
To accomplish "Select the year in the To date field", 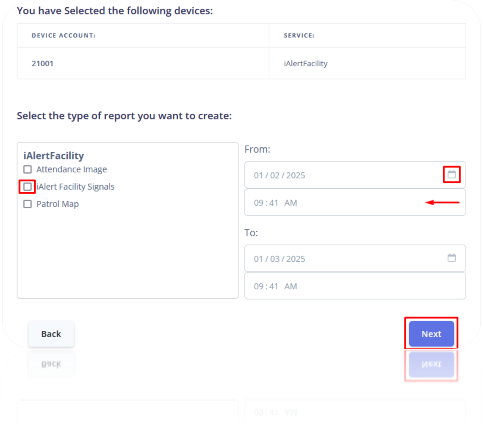I will (296, 259).
